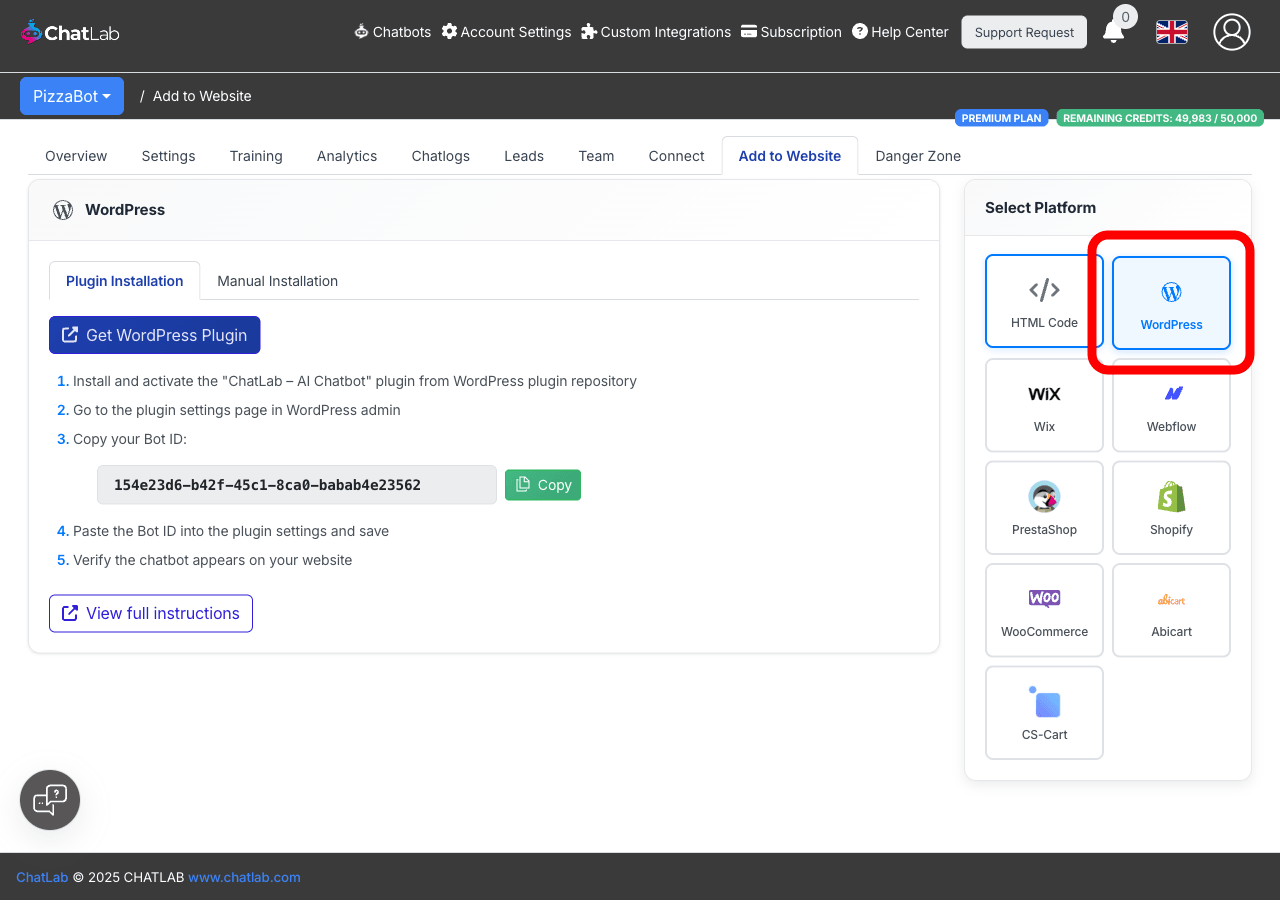Select the HTML Code platform tile
This screenshot has width=1280, height=900.
coord(1044,301)
